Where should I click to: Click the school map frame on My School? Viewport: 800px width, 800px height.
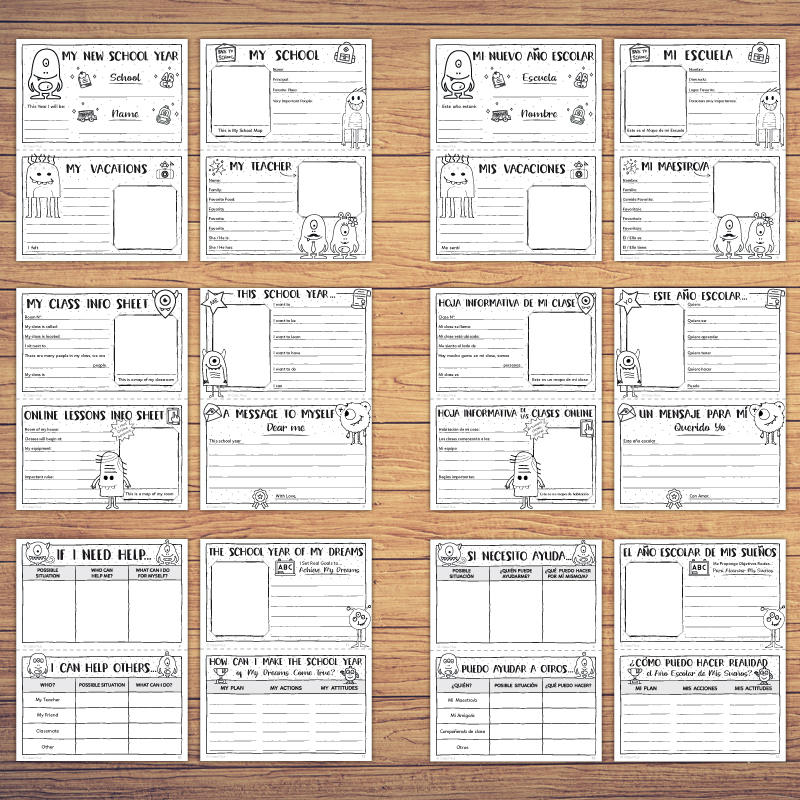point(238,94)
